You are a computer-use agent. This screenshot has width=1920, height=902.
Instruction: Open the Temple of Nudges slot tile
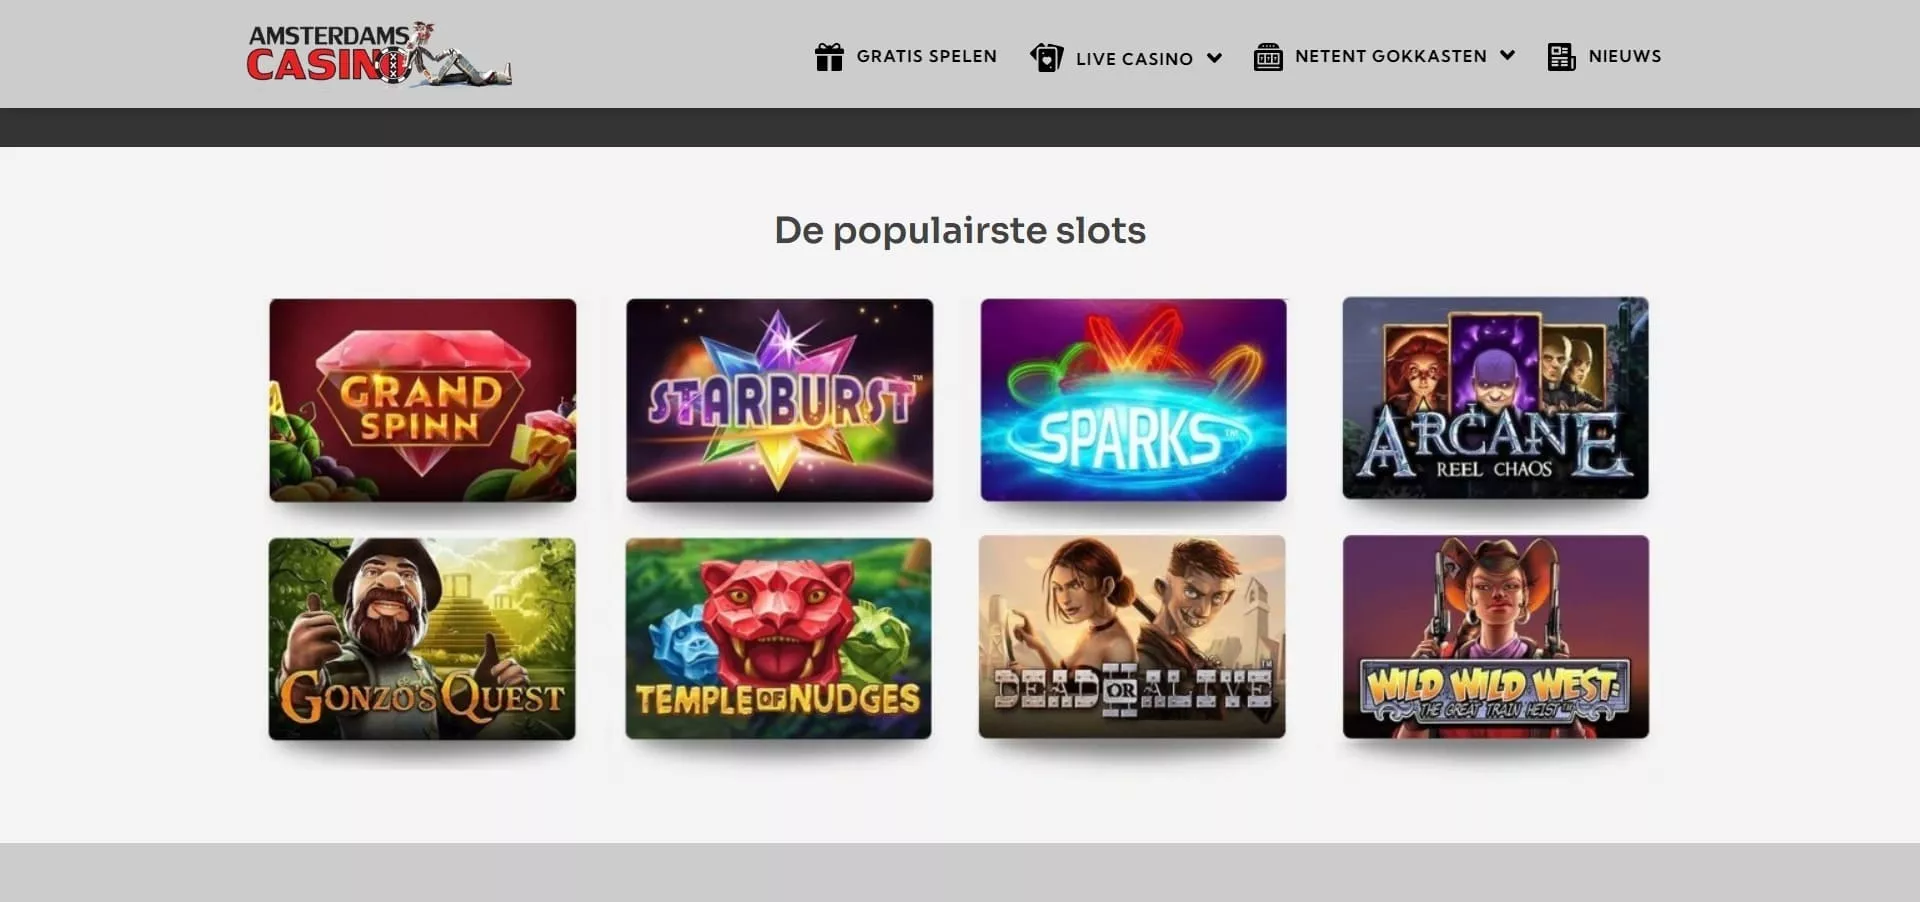point(778,639)
